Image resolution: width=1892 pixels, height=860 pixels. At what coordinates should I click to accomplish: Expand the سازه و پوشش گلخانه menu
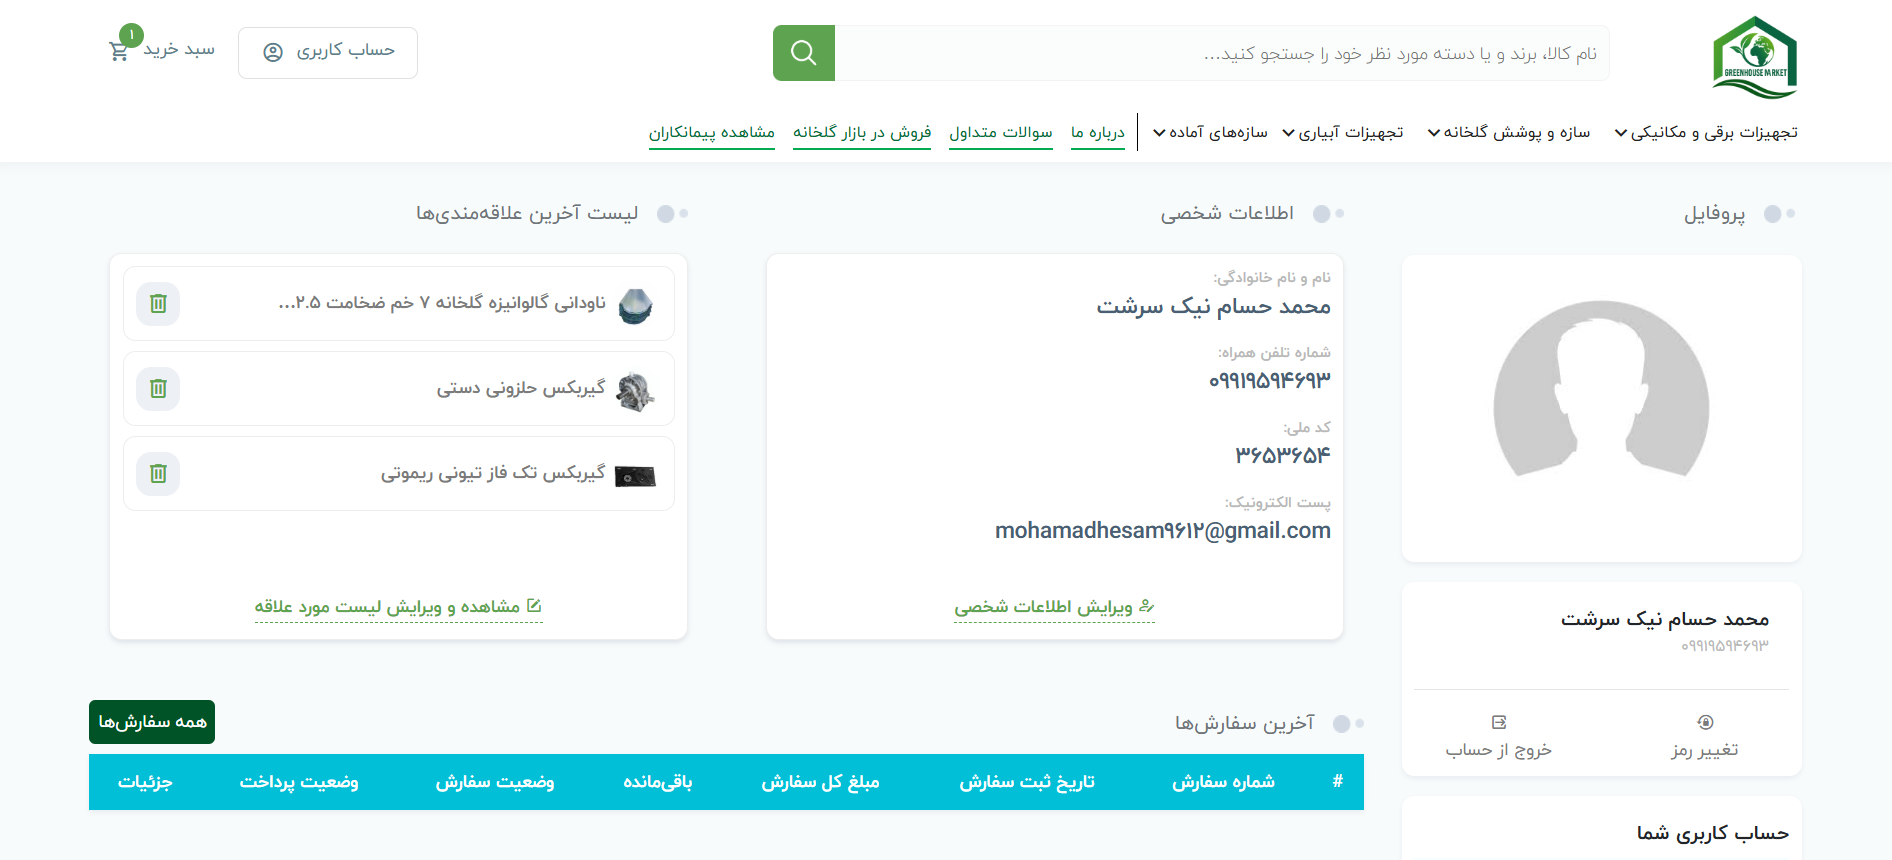(1508, 132)
